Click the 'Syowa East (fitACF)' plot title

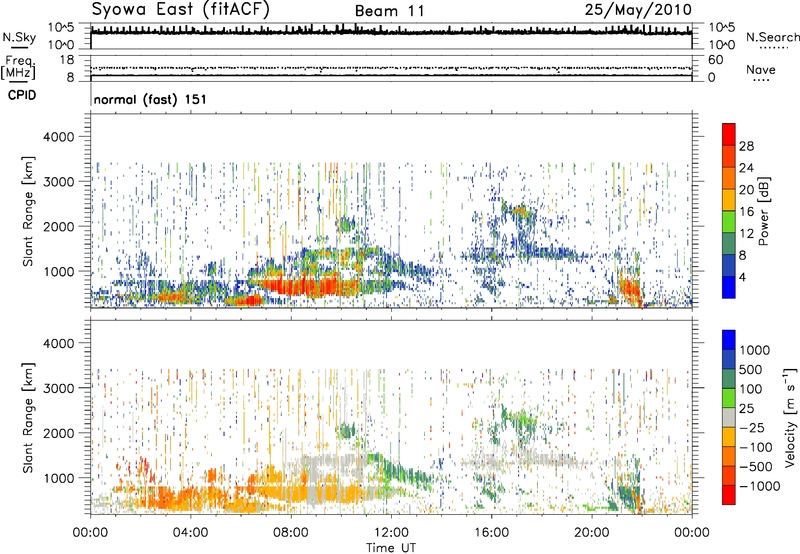point(180,10)
